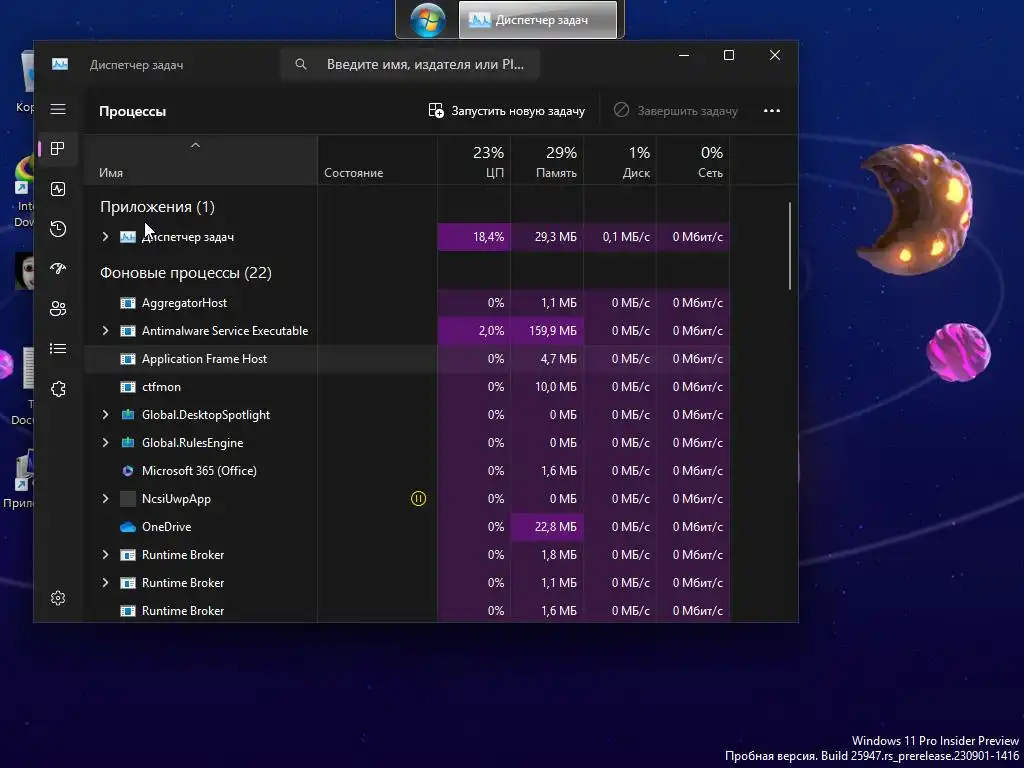Expand the NcsiUwpApp row
The image size is (1024, 768).
click(x=105, y=499)
